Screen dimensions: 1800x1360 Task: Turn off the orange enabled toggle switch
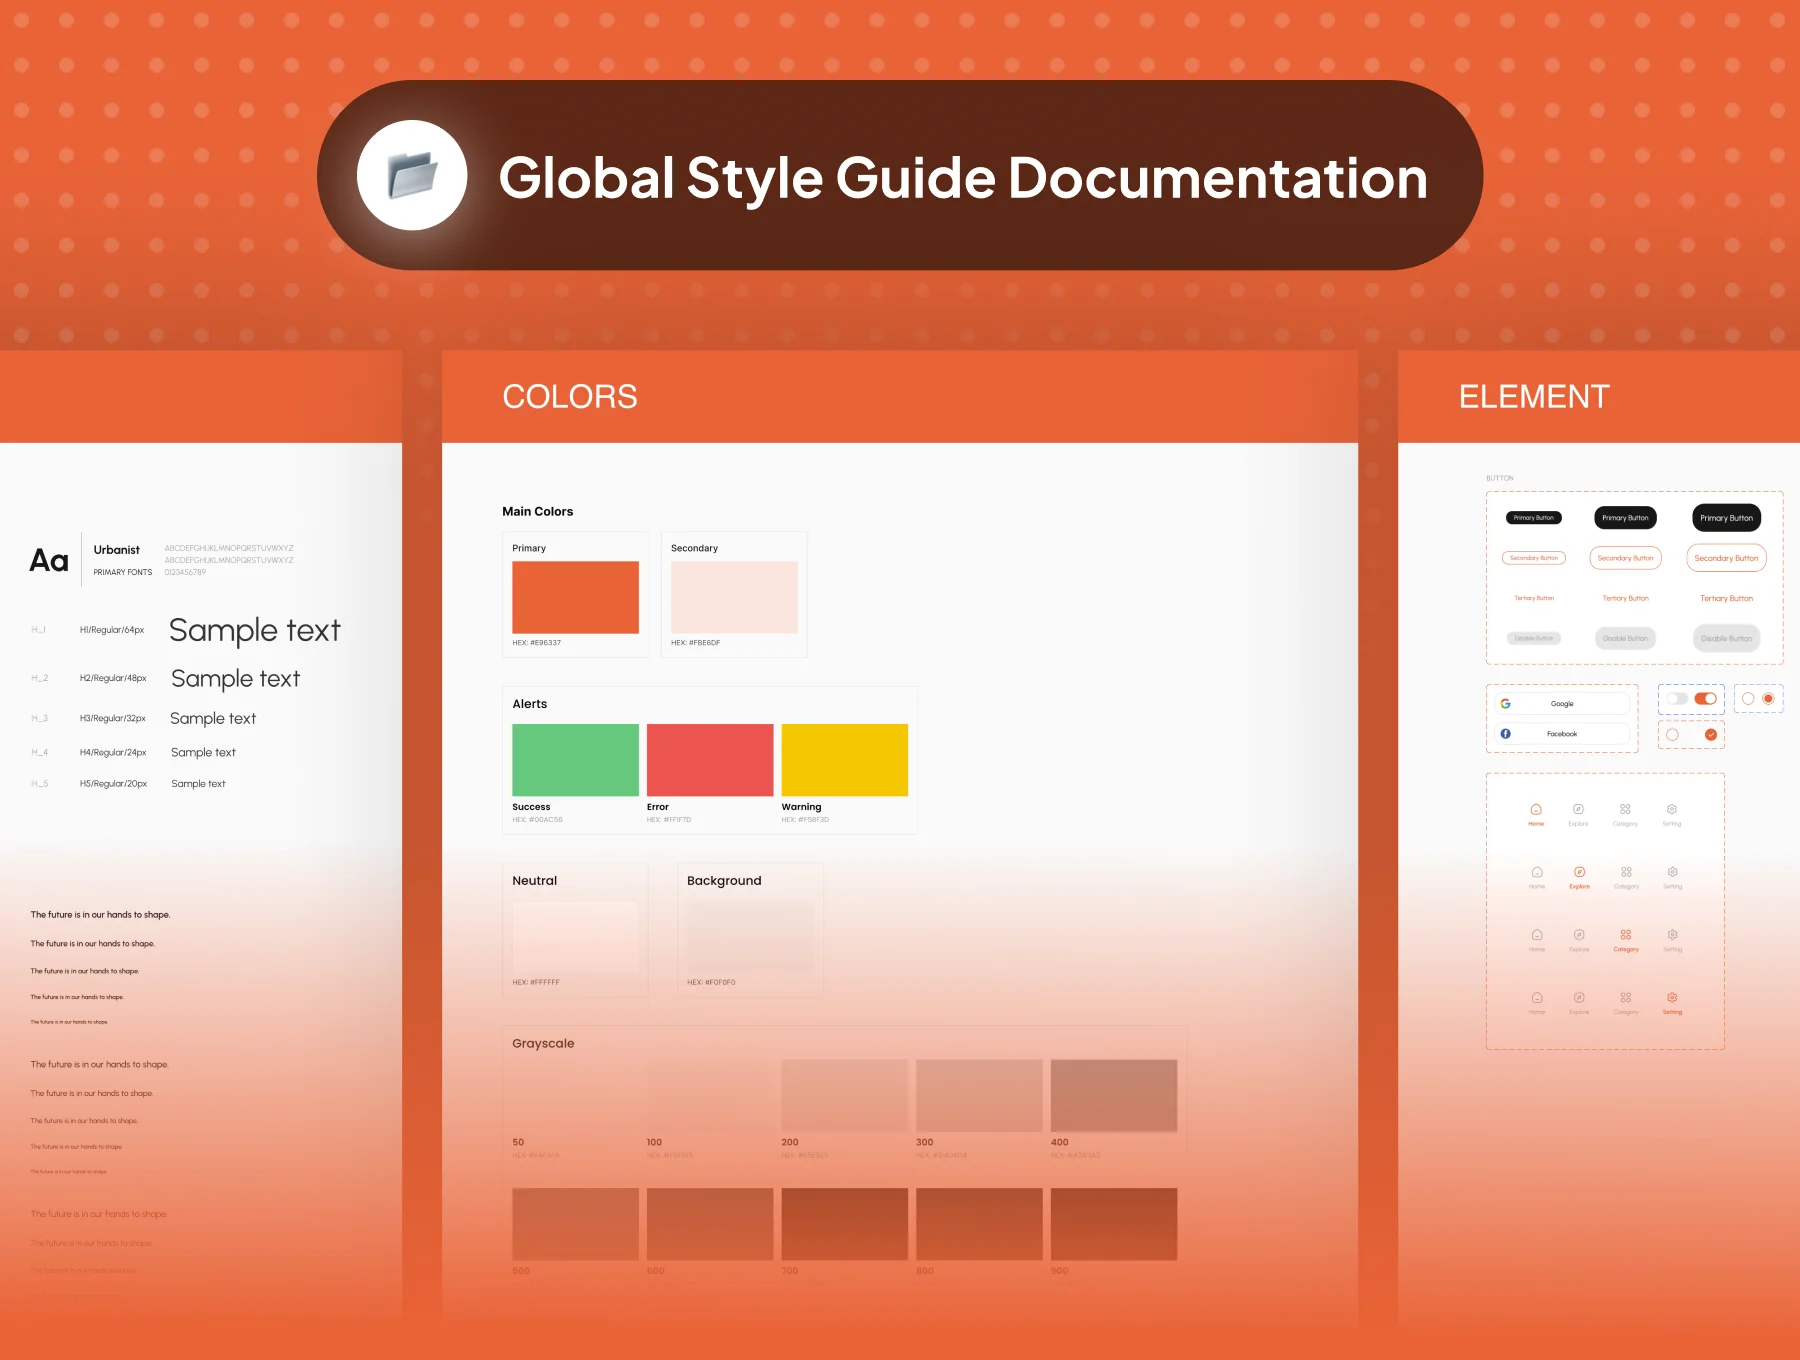1706,699
